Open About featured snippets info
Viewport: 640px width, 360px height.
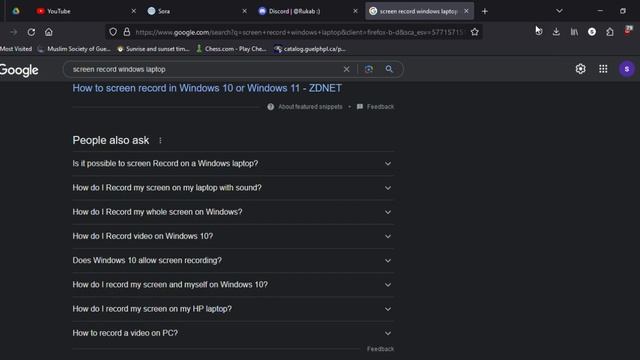pyautogui.click(x=305, y=107)
